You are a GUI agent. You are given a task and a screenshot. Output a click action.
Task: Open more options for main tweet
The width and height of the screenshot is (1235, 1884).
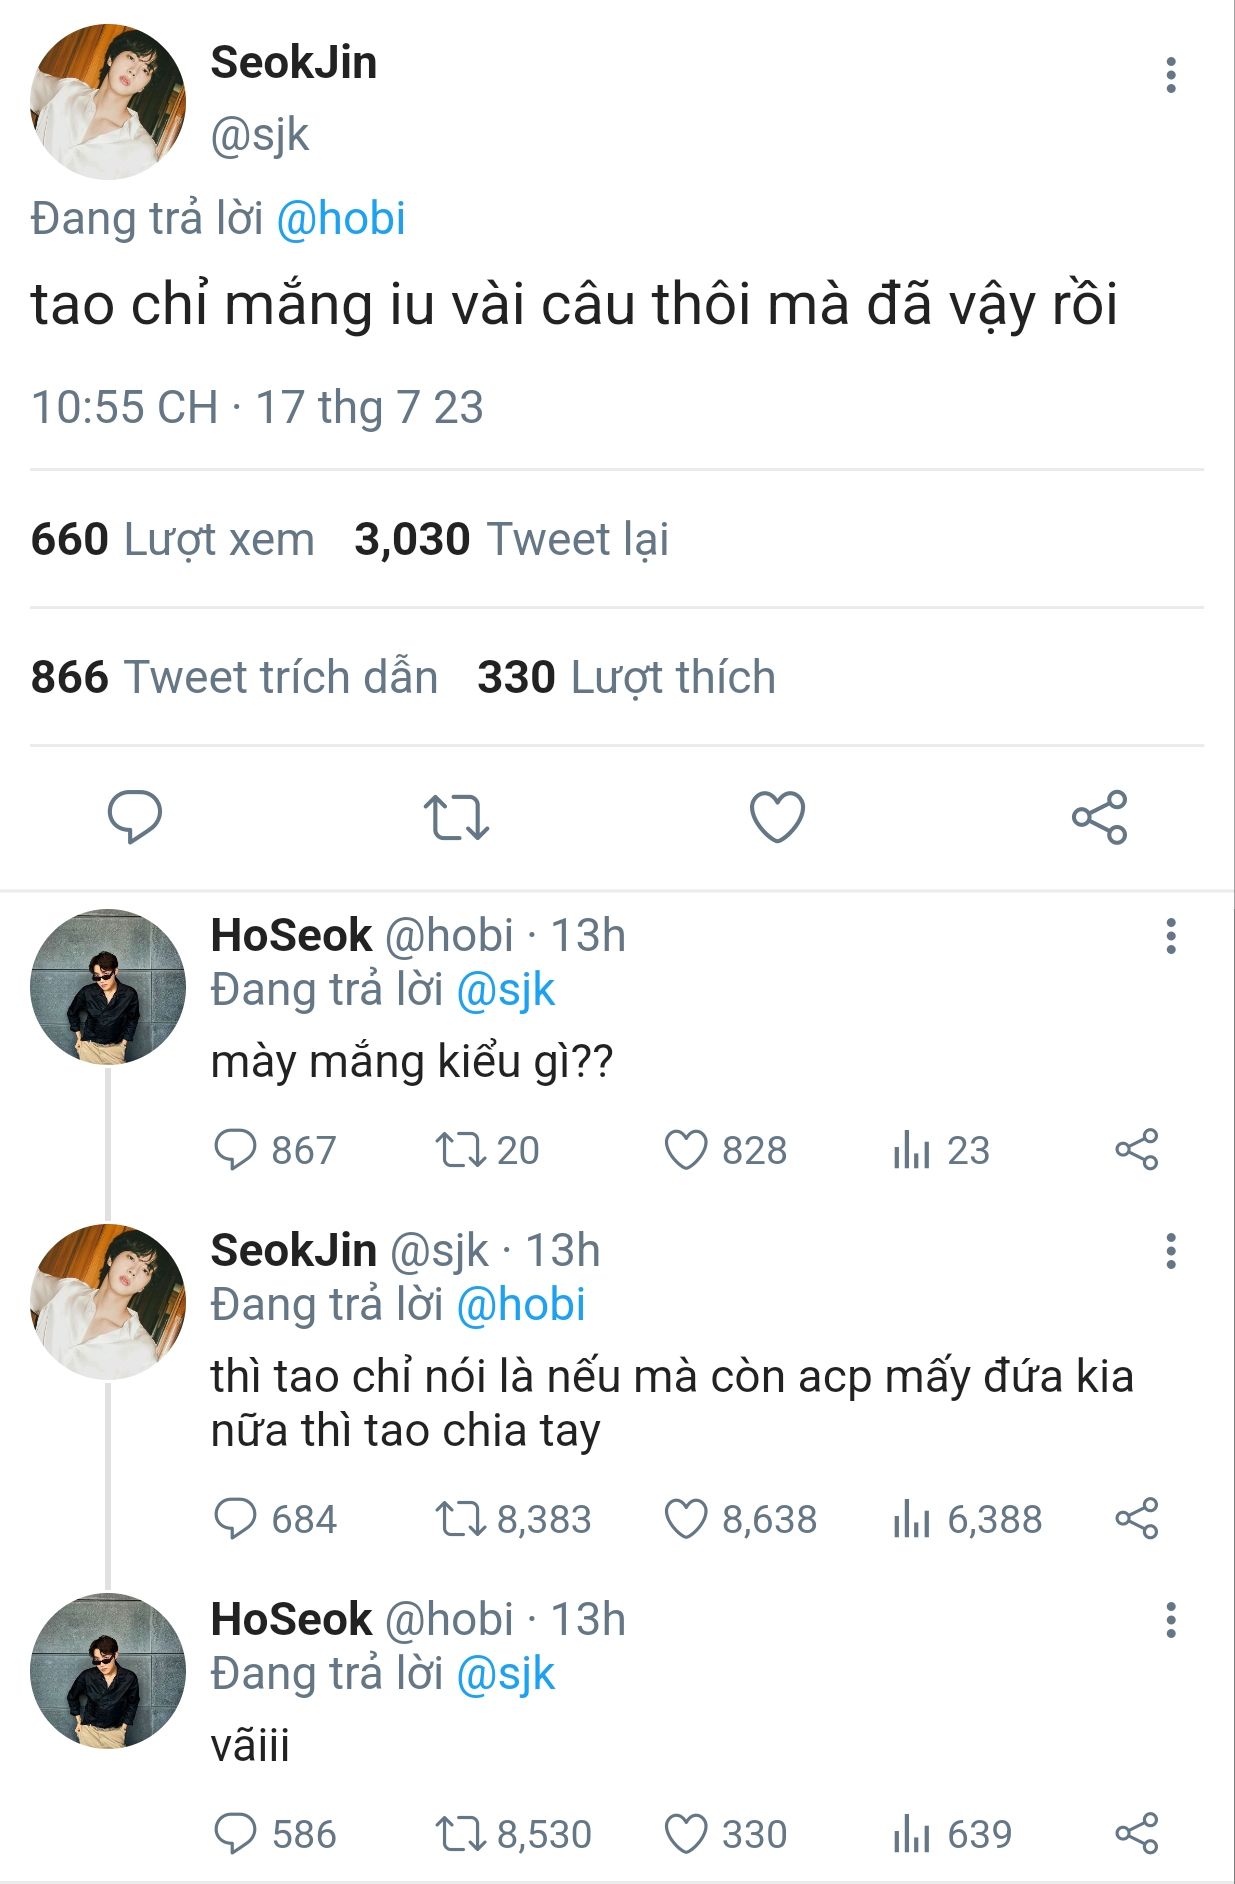click(1170, 76)
